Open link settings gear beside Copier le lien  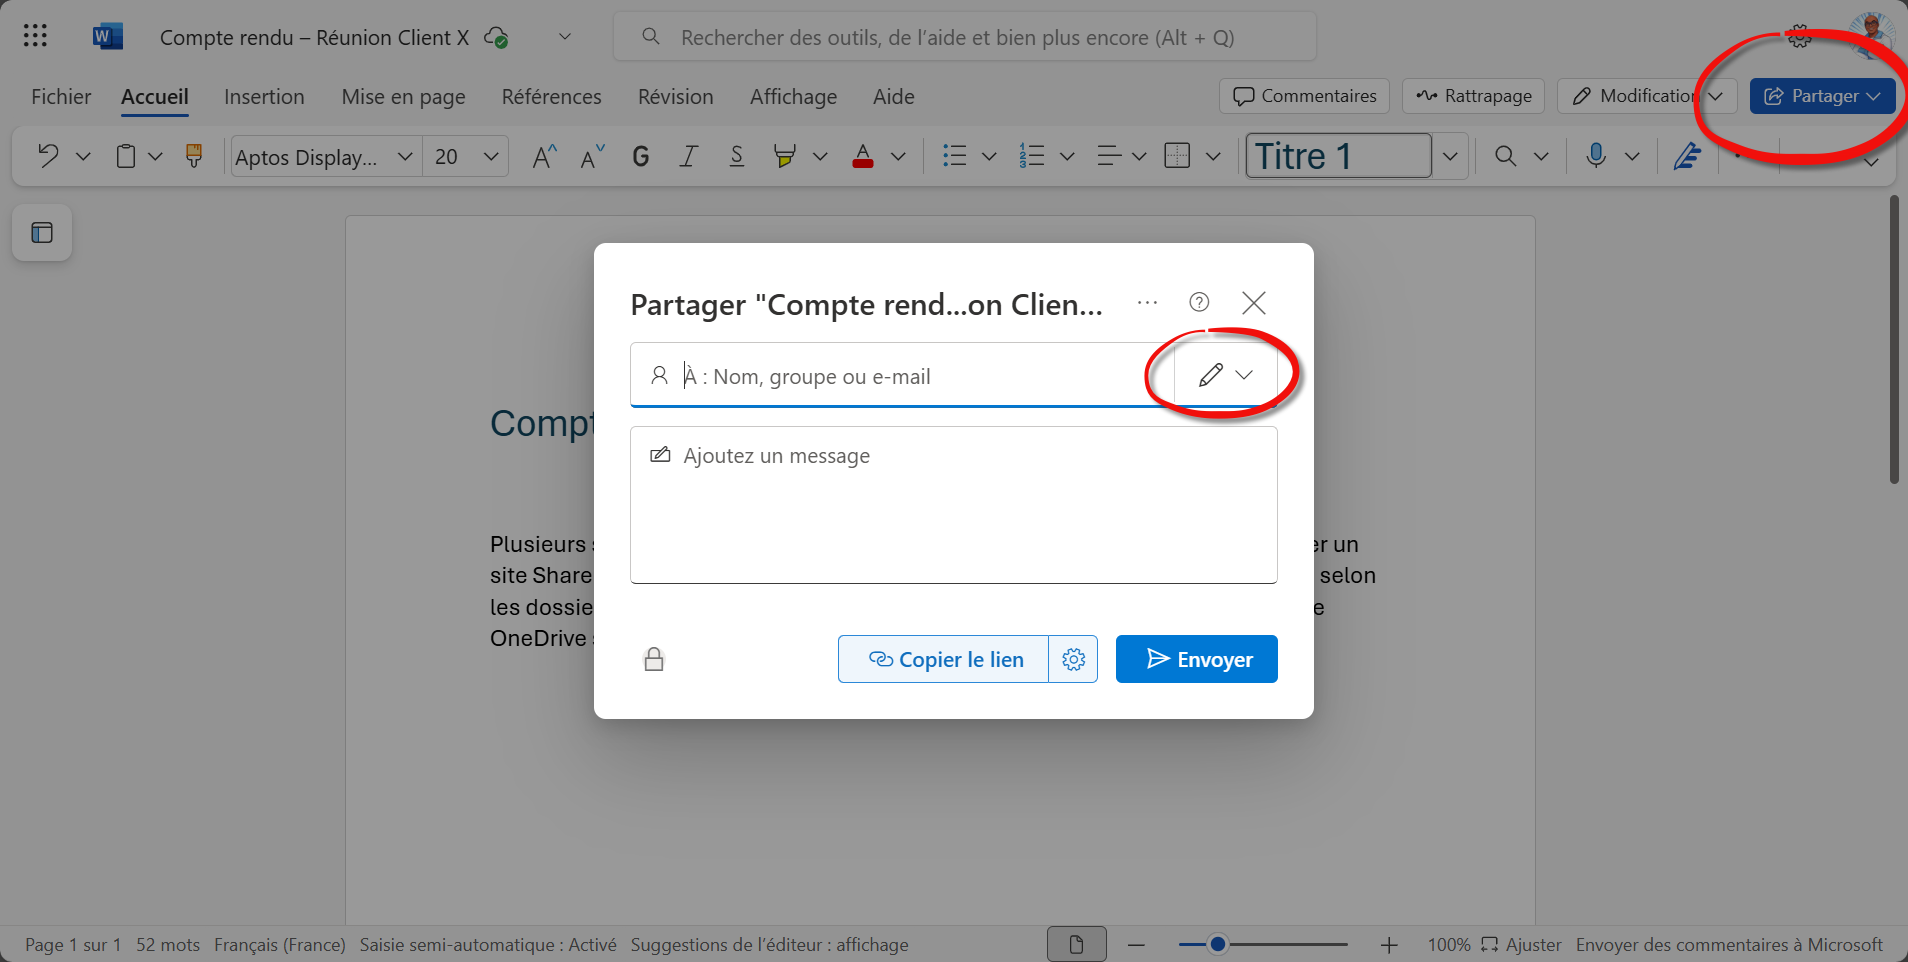(1073, 659)
